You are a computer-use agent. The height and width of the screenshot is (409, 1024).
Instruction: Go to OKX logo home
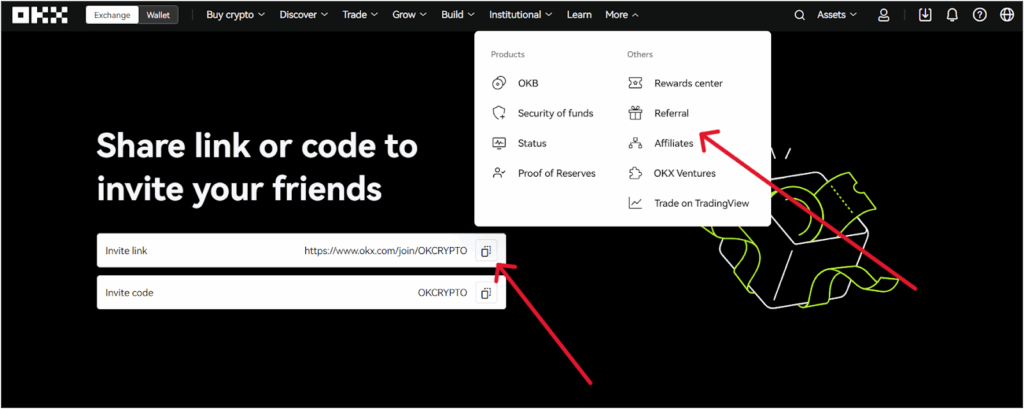click(x=40, y=15)
